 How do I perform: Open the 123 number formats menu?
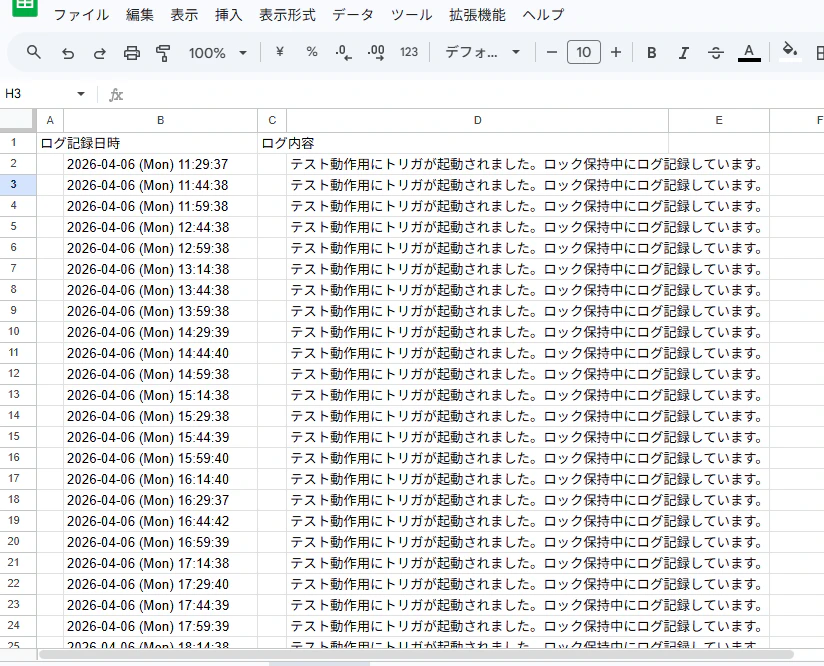409,52
